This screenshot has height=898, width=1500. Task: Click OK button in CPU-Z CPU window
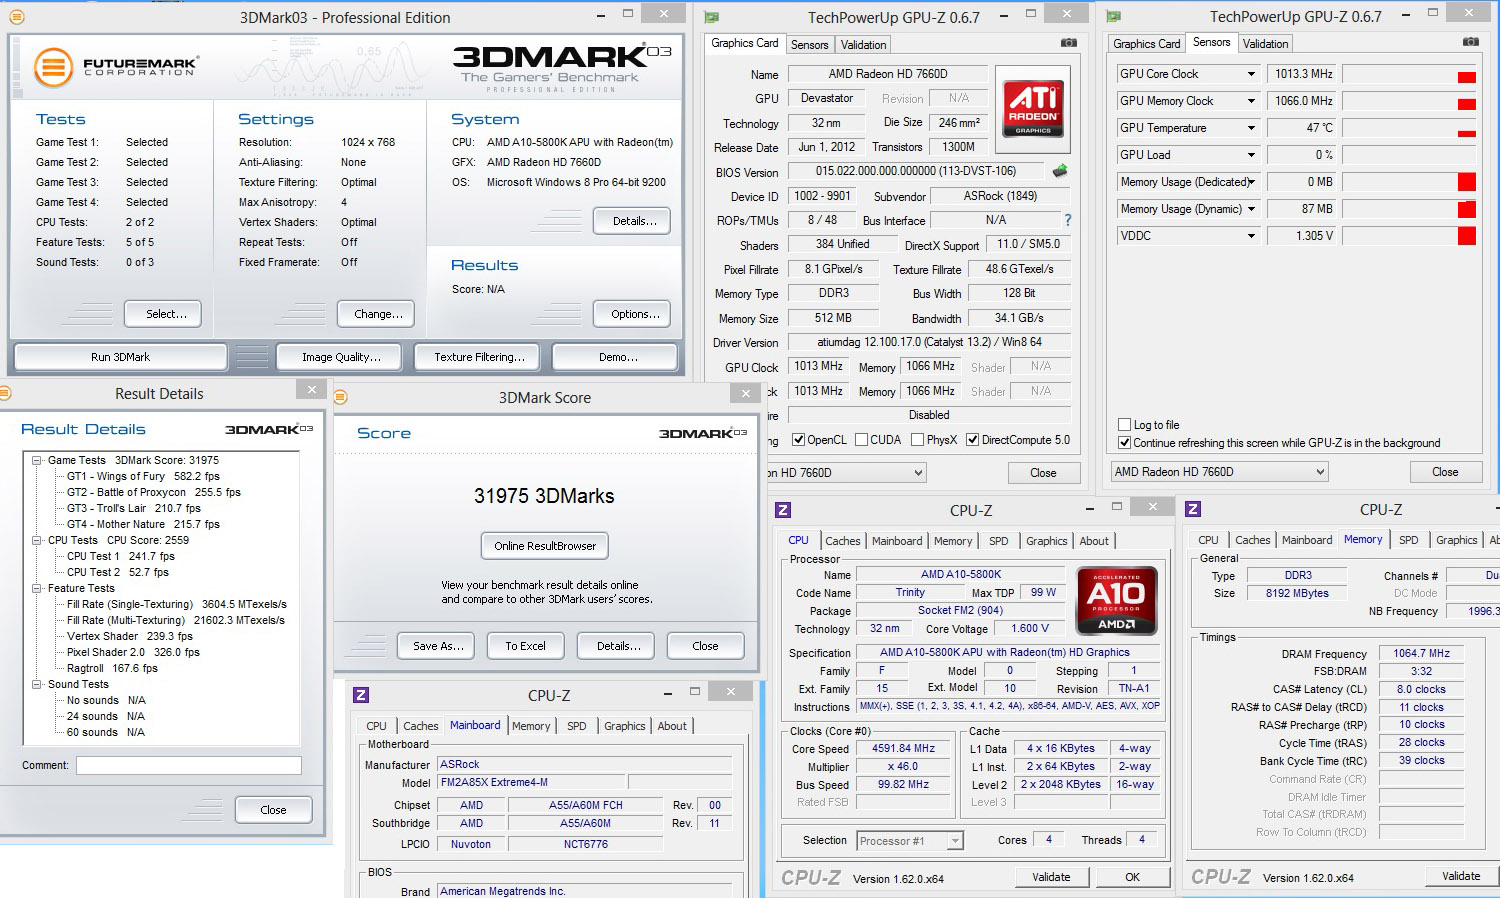click(x=1132, y=877)
